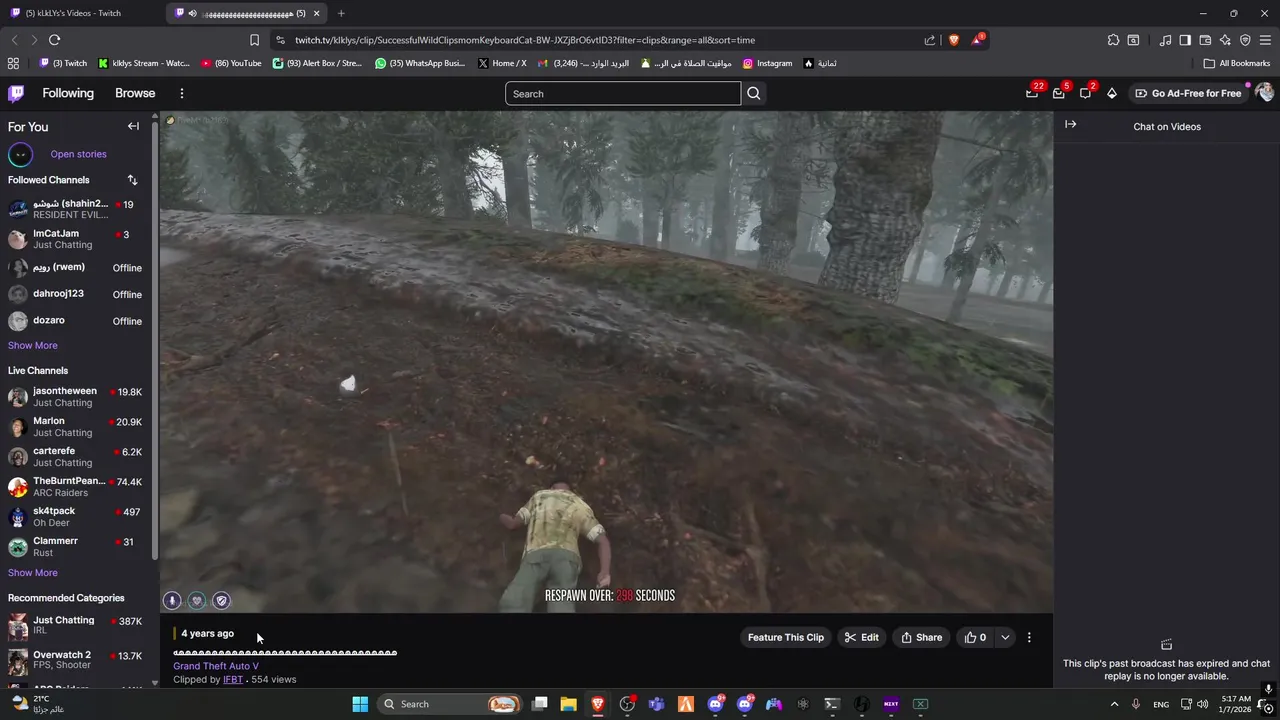
Task: Sort followed channels with arrows icon
Action: (132, 180)
